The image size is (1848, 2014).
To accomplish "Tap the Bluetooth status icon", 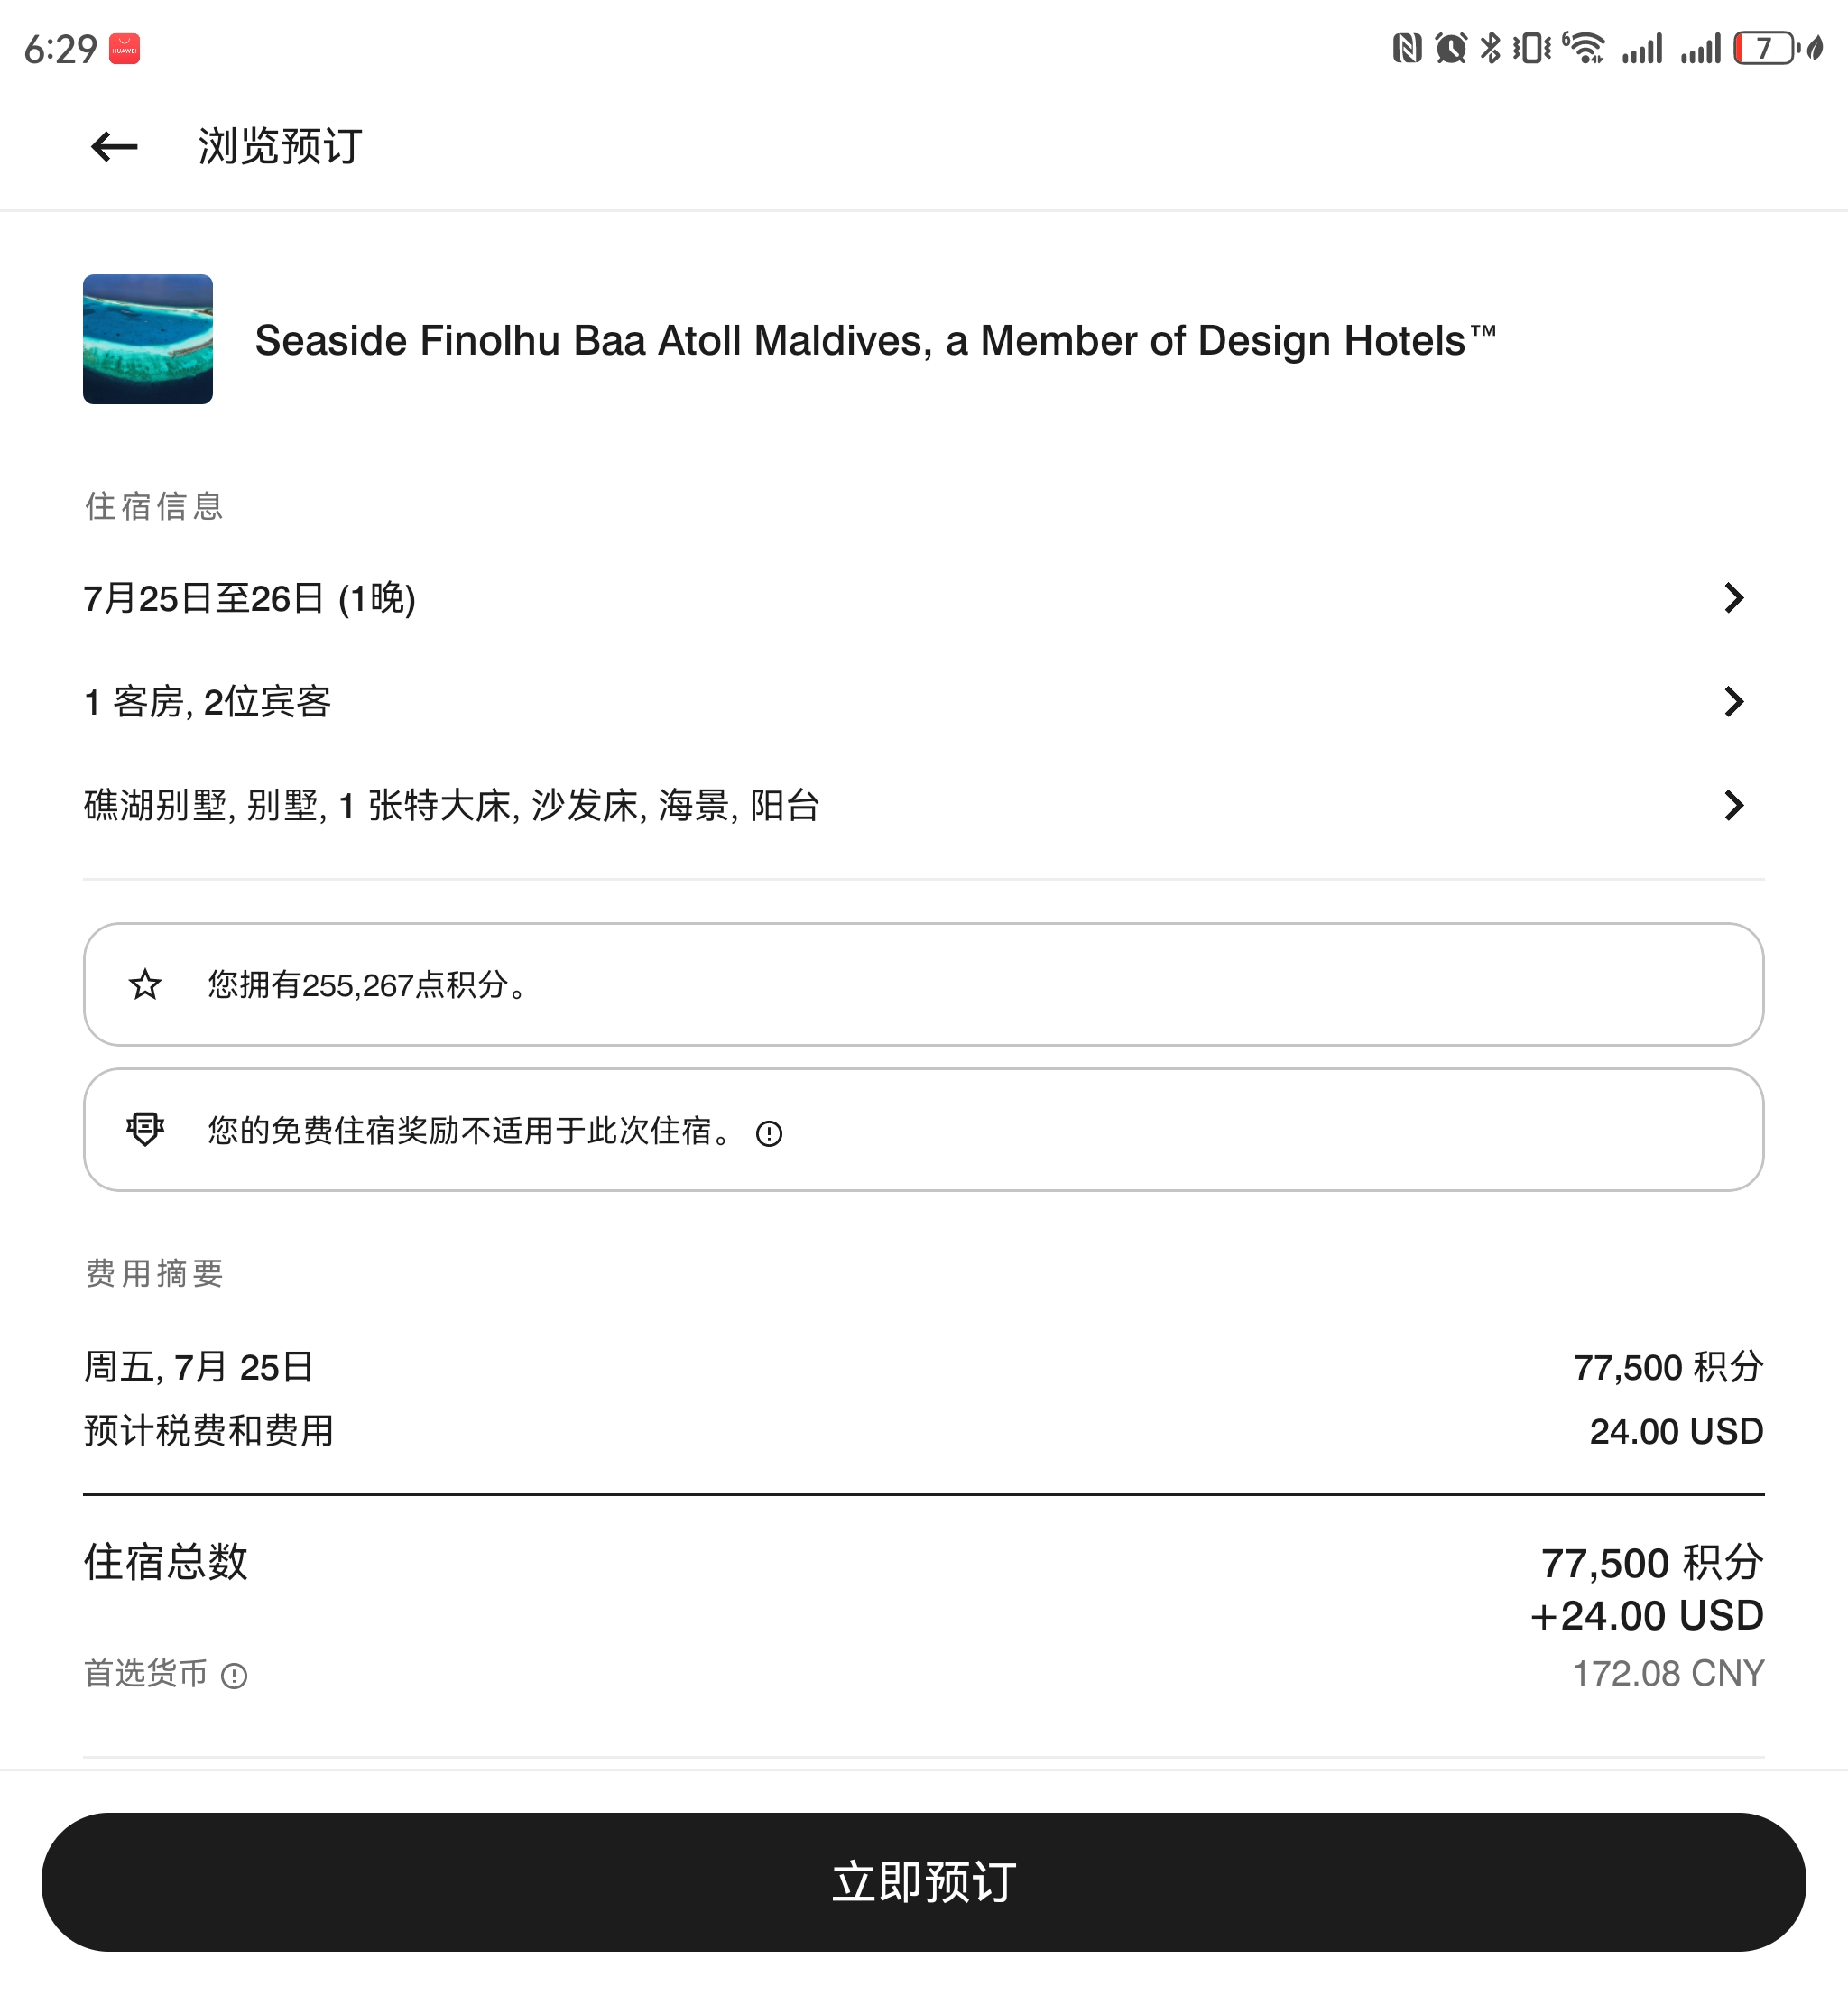I will [x=1491, y=48].
